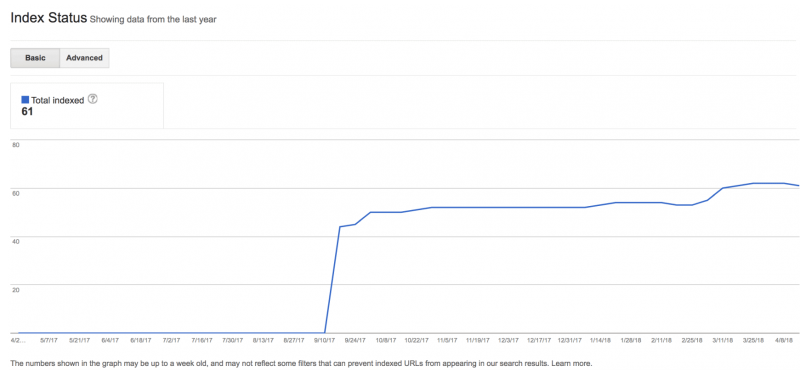Viewport: 800px width, 383px height.
Task: Click the 6/18/17 date label
Action: pos(141,340)
